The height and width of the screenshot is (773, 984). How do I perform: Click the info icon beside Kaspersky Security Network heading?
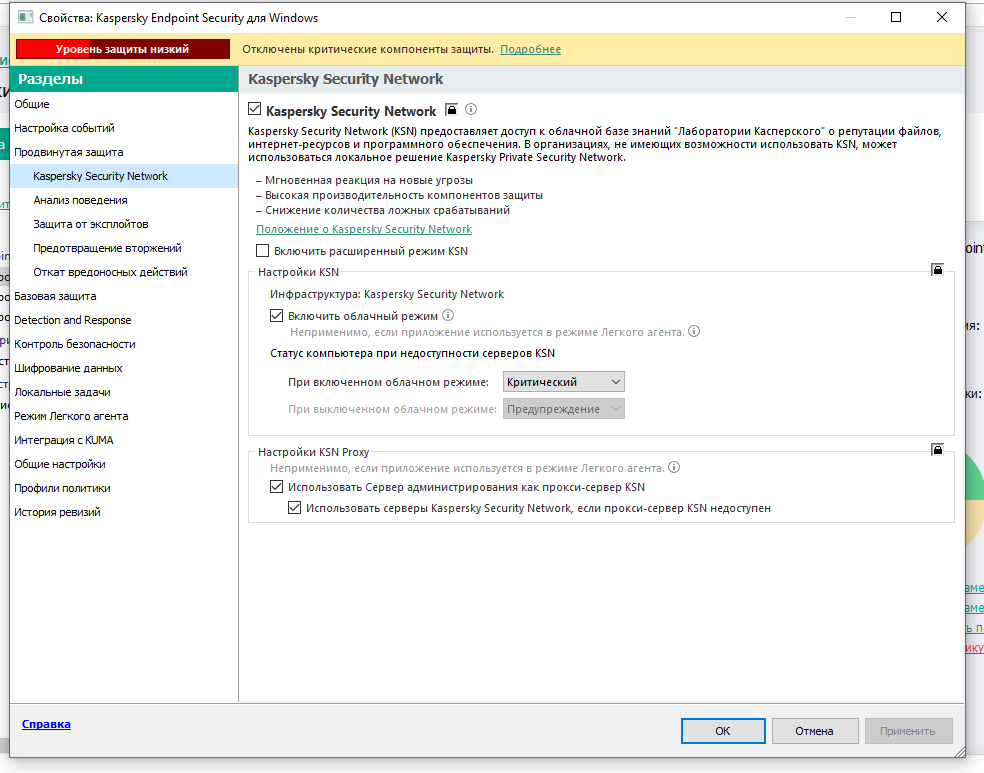coord(471,110)
